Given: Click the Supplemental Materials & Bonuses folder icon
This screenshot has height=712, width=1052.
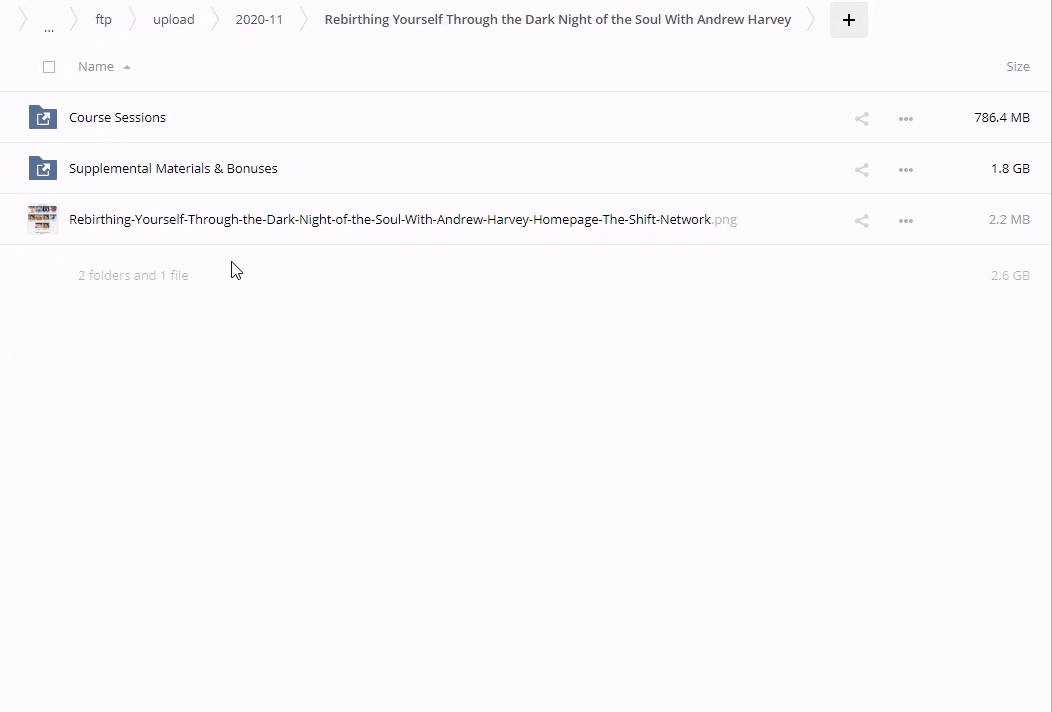Looking at the screenshot, I should click(x=43, y=168).
